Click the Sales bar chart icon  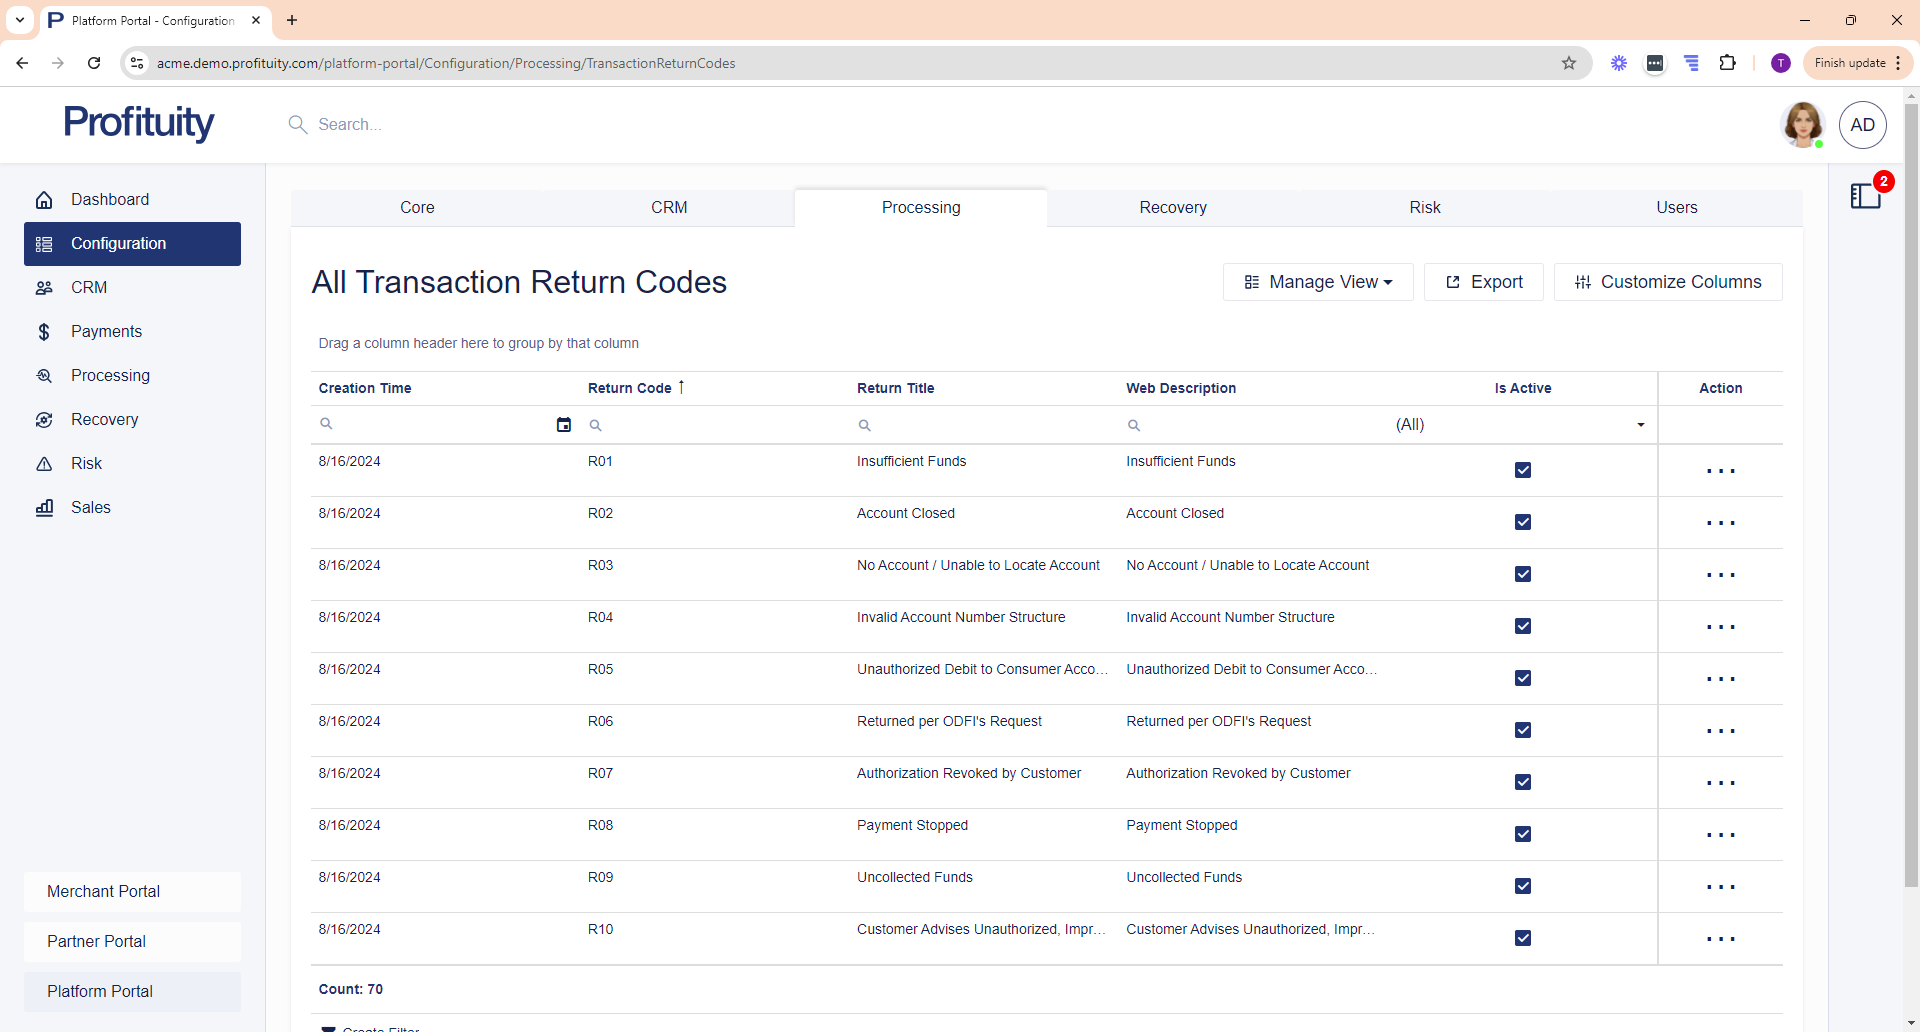click(44, 508)
